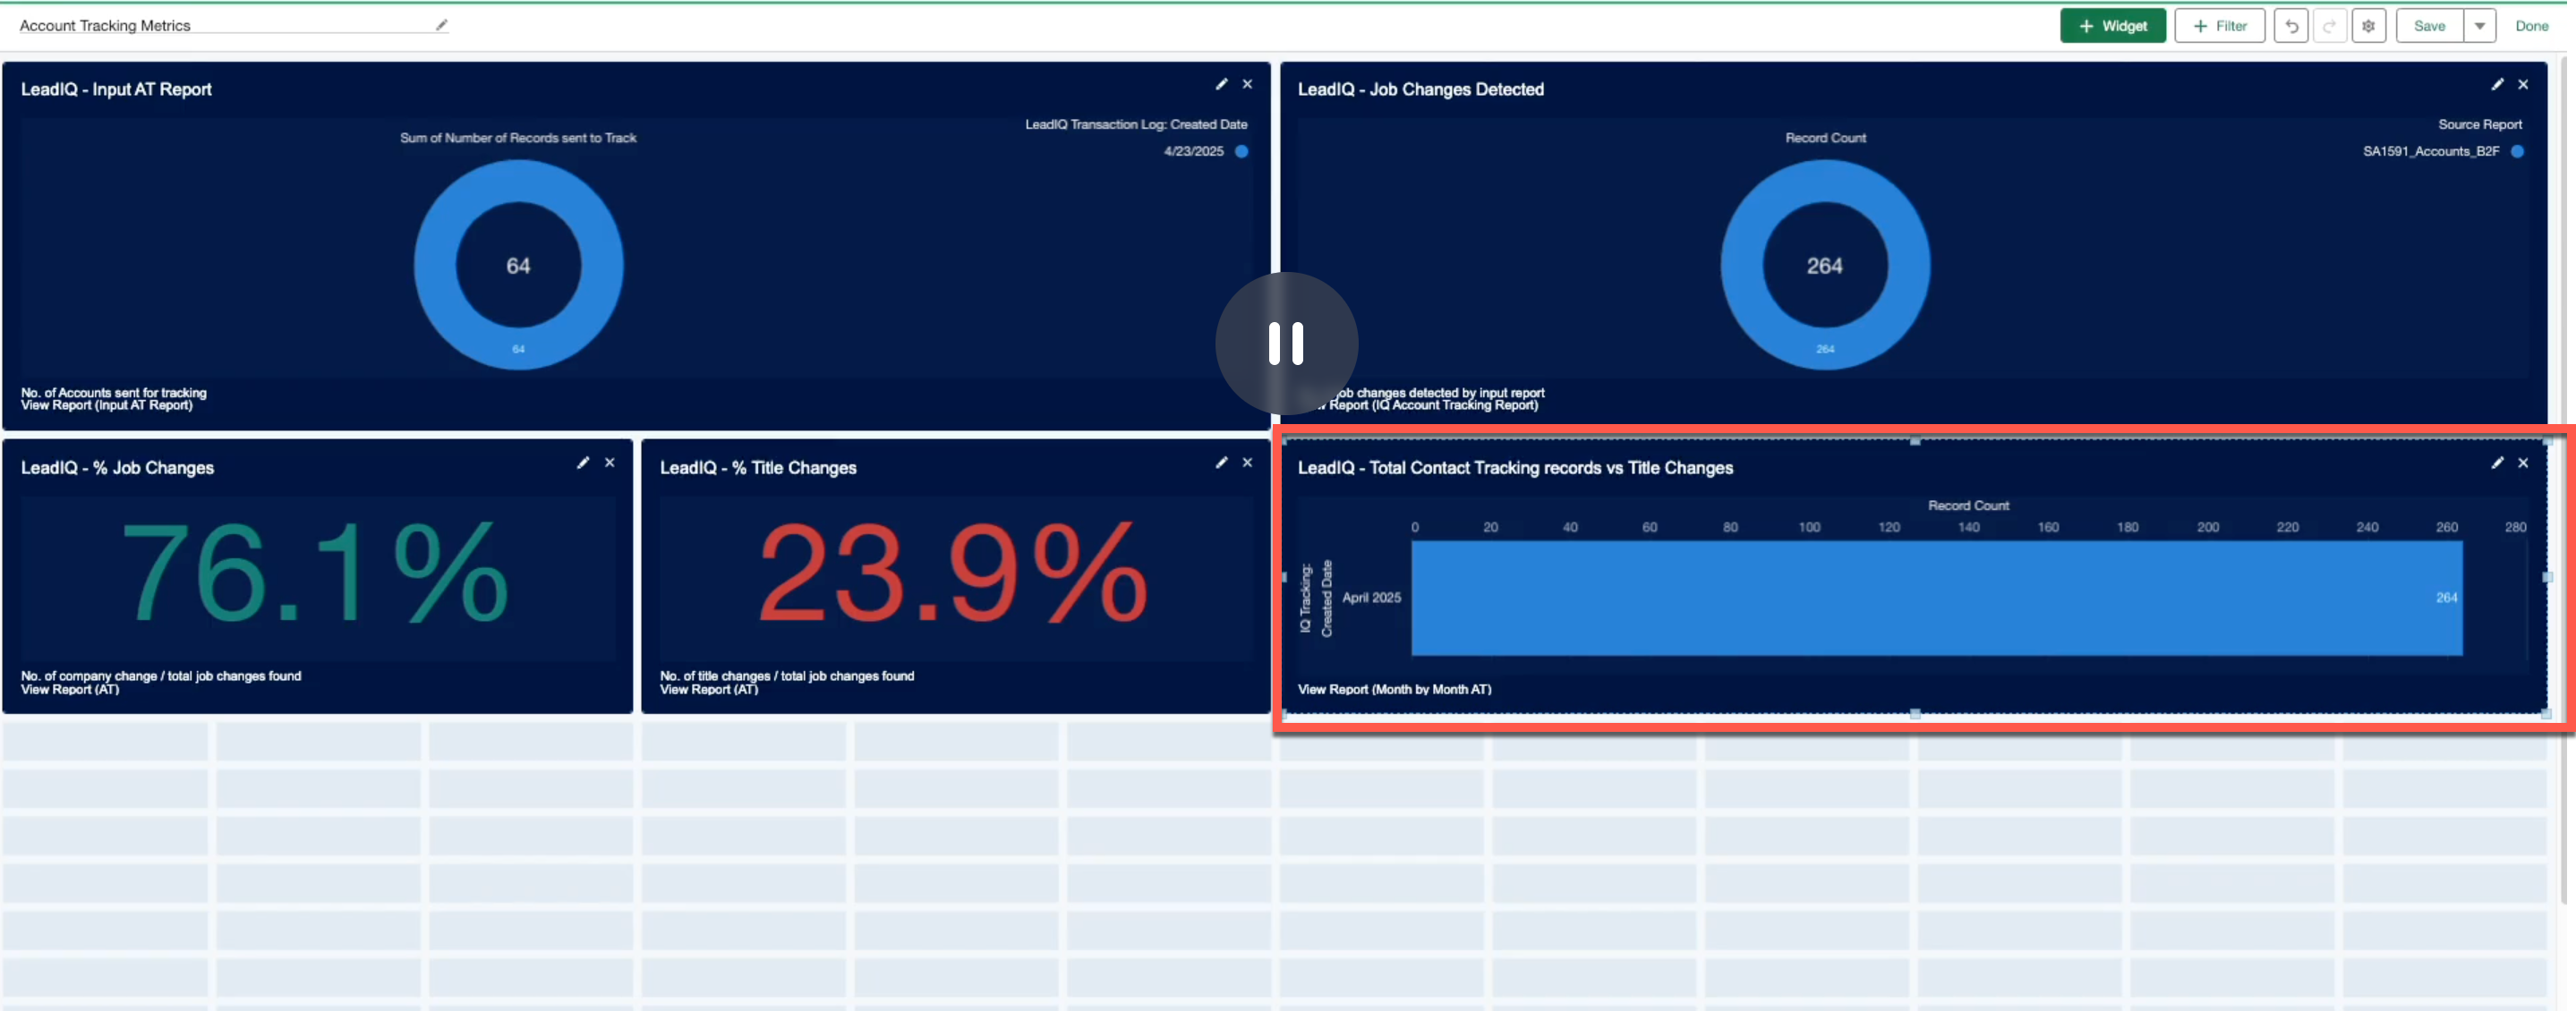Remove the Job Changes Detected widget

click(2523, 85)
